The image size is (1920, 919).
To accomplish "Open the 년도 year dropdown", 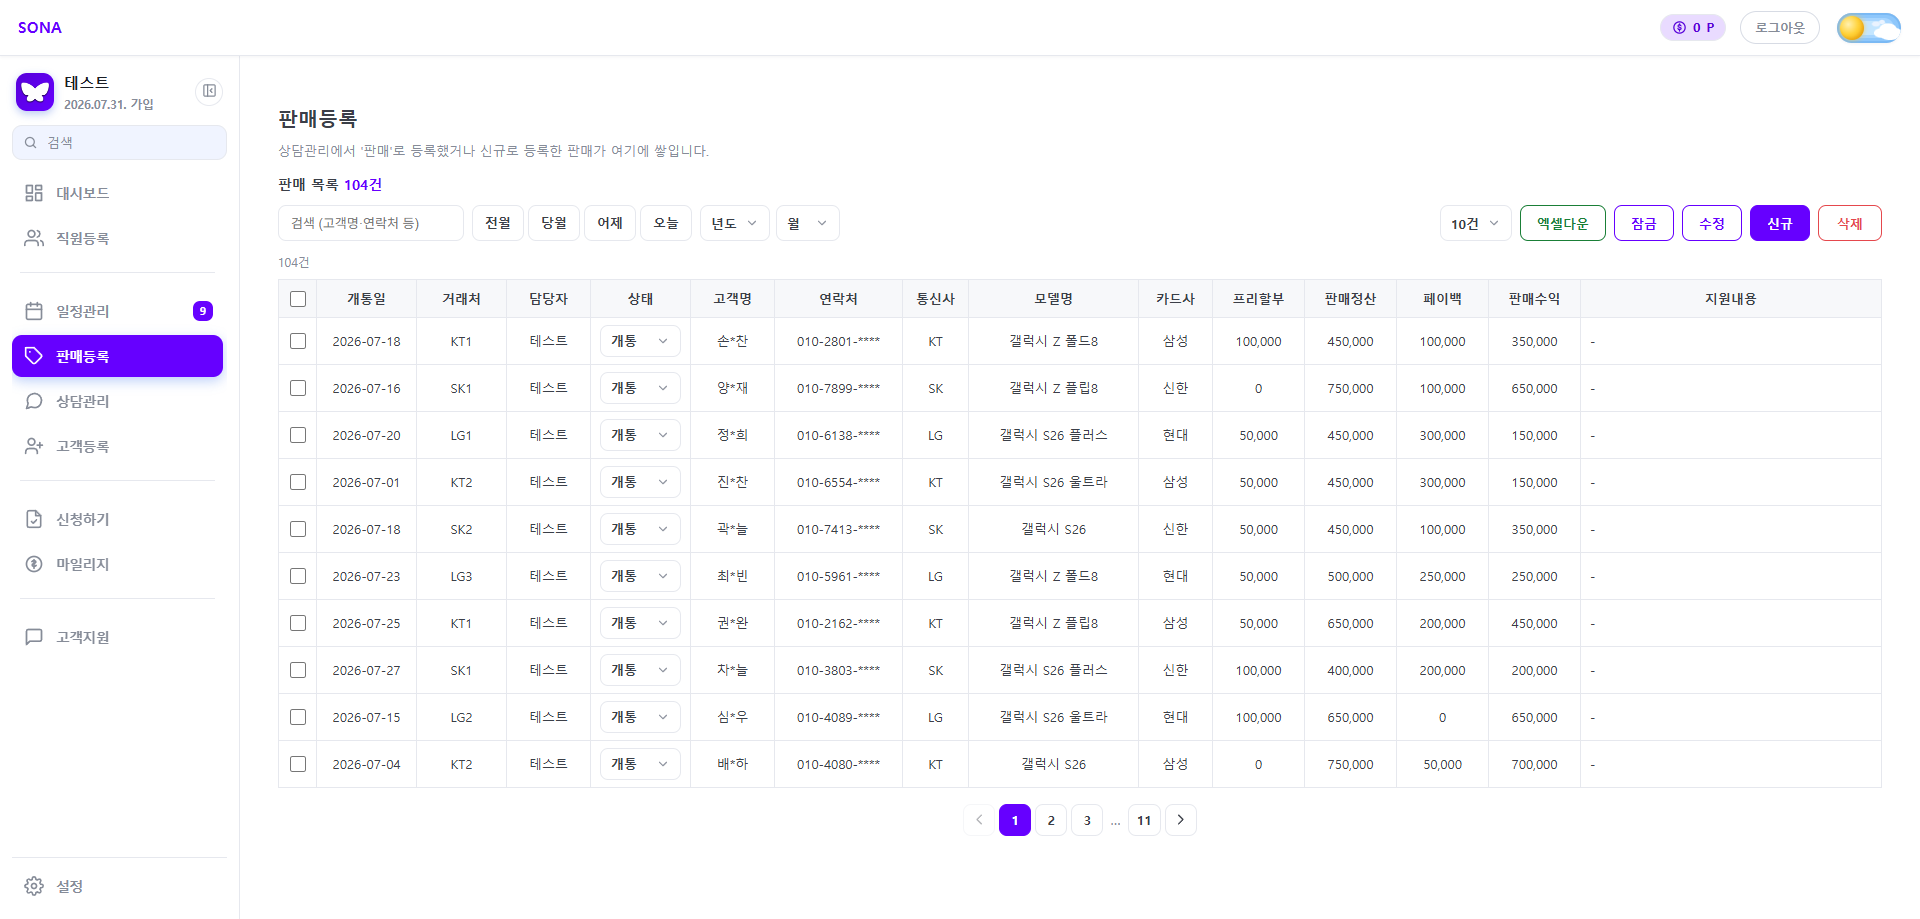I will point(735,223).
